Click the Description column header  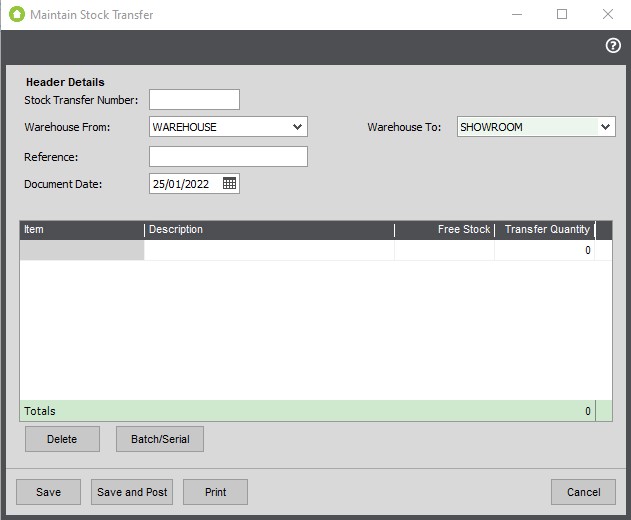(269, 229)
